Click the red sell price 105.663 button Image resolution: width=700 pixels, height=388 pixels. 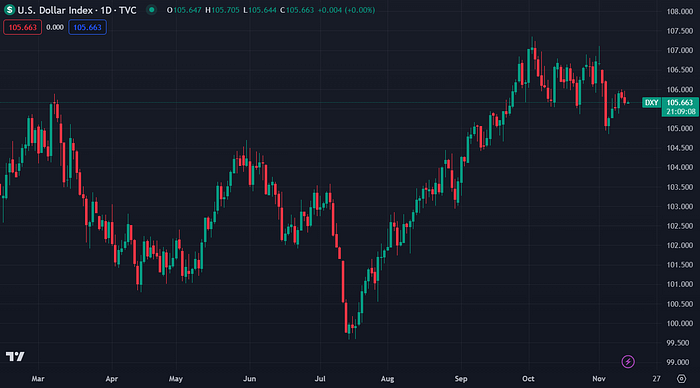pyautogui.click(x=23, y=27)
